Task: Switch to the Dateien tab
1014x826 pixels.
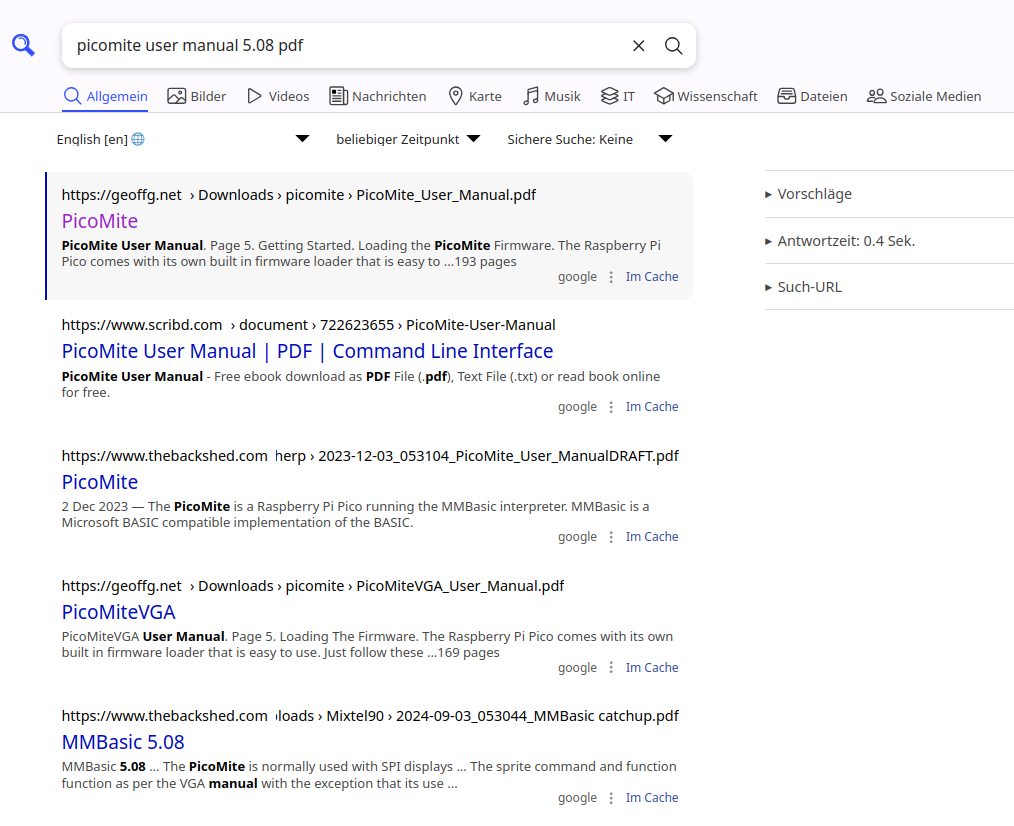Action: [x=812, y=96]
